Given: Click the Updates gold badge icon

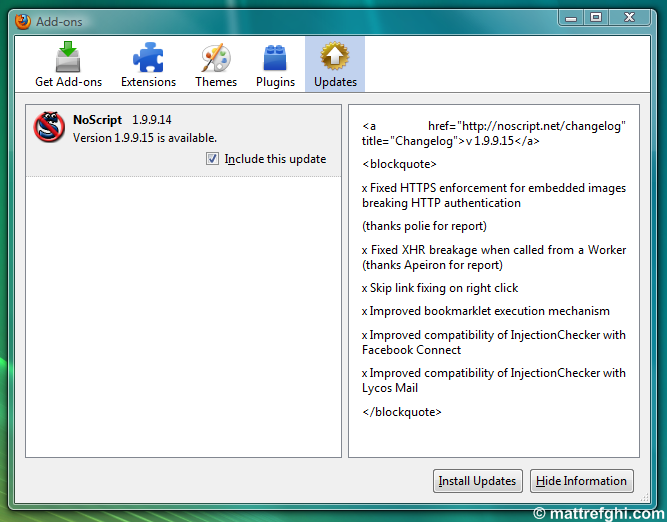Looking at the screenshot, I should coord(335,56).
